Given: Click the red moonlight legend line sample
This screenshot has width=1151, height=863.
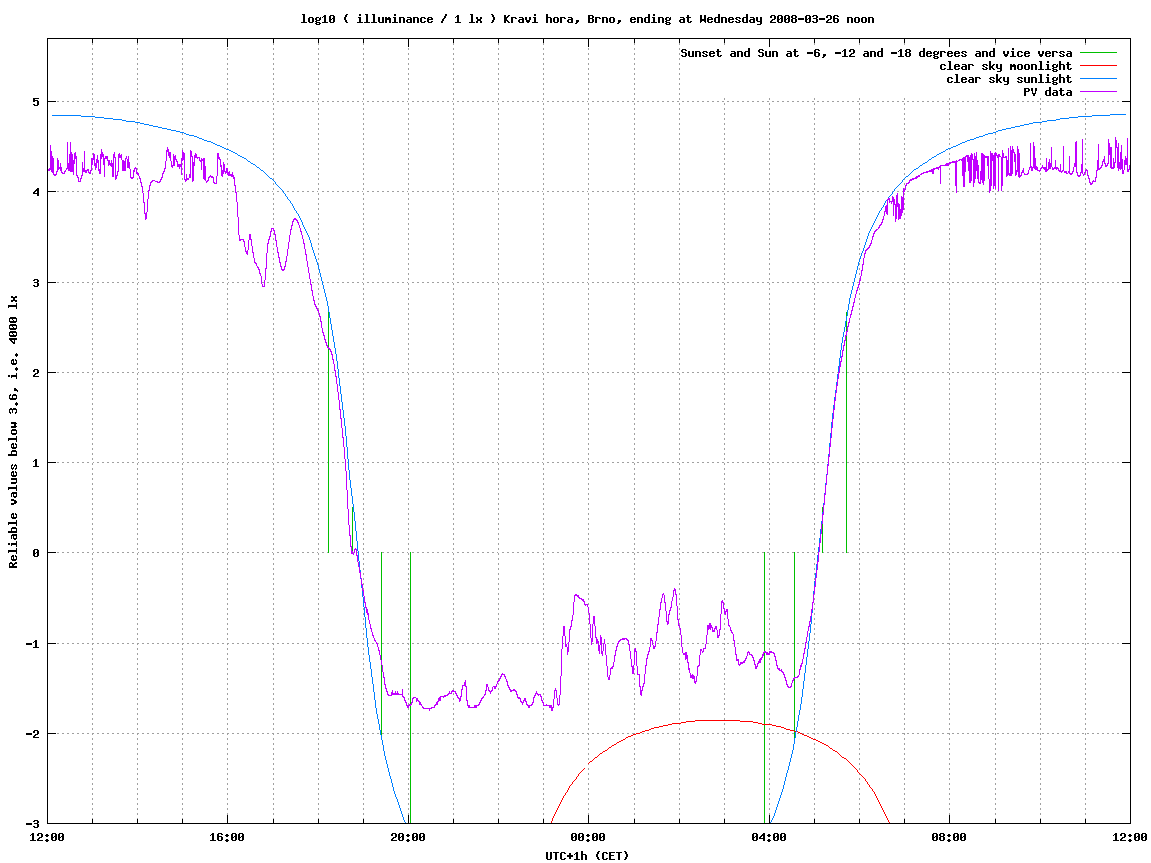Looking at the screenshot, I should point(1098,66).
